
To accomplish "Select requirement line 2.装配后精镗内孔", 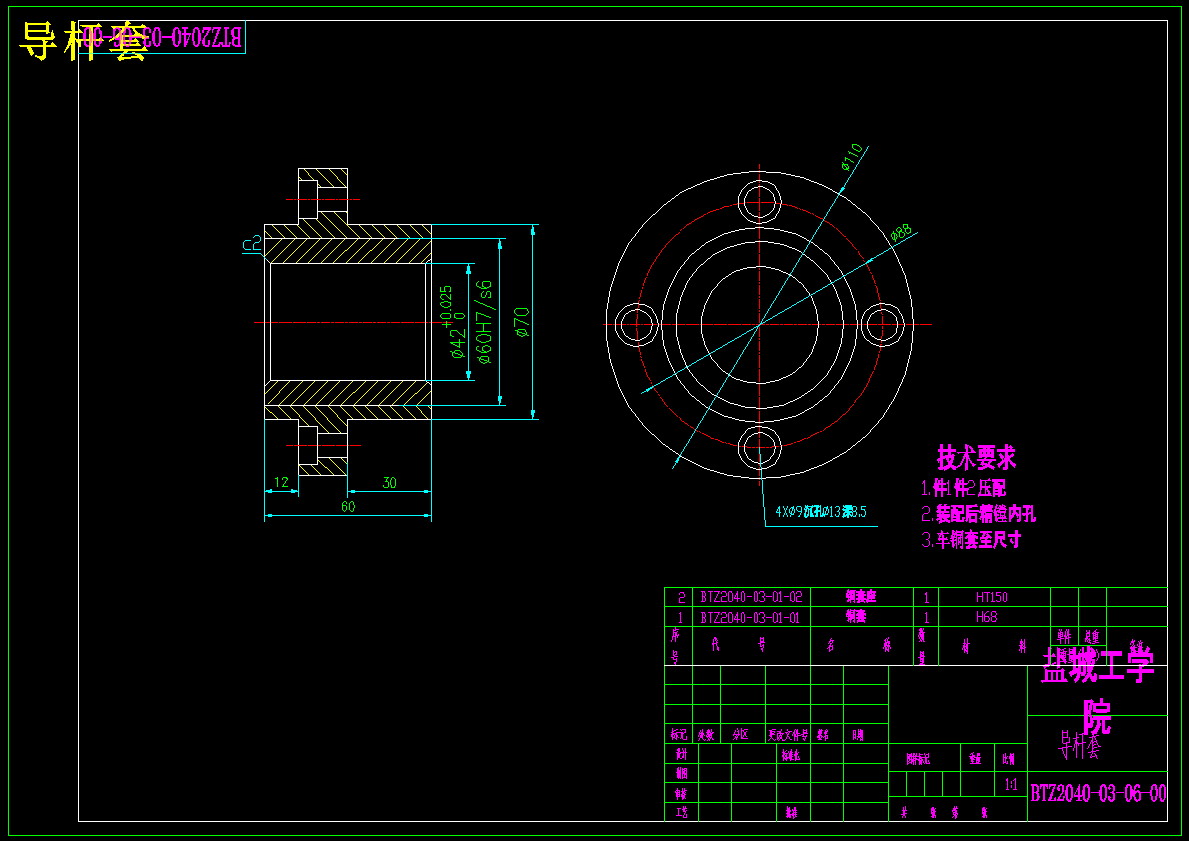I will (978, 514).
